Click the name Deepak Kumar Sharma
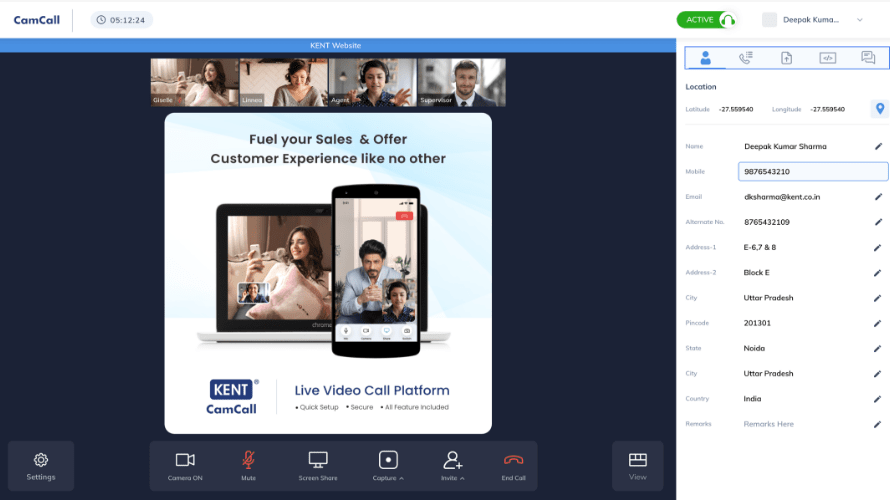890x500 pixels. click(785, 146)
